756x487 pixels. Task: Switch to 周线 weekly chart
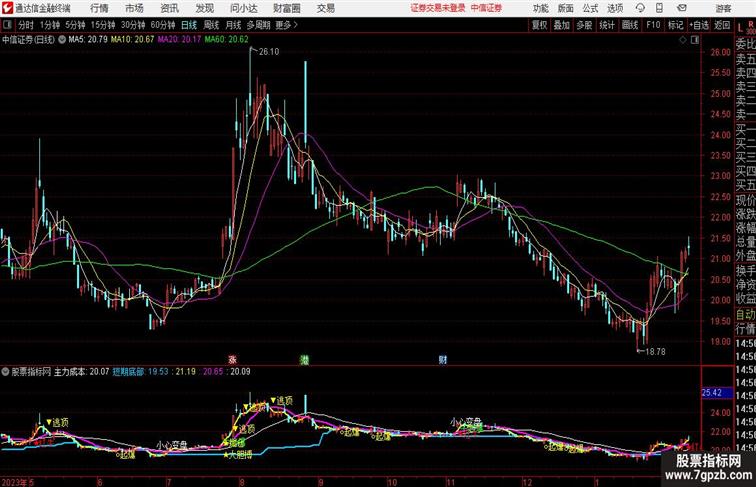pyautogui.click(x=211, y=25)
